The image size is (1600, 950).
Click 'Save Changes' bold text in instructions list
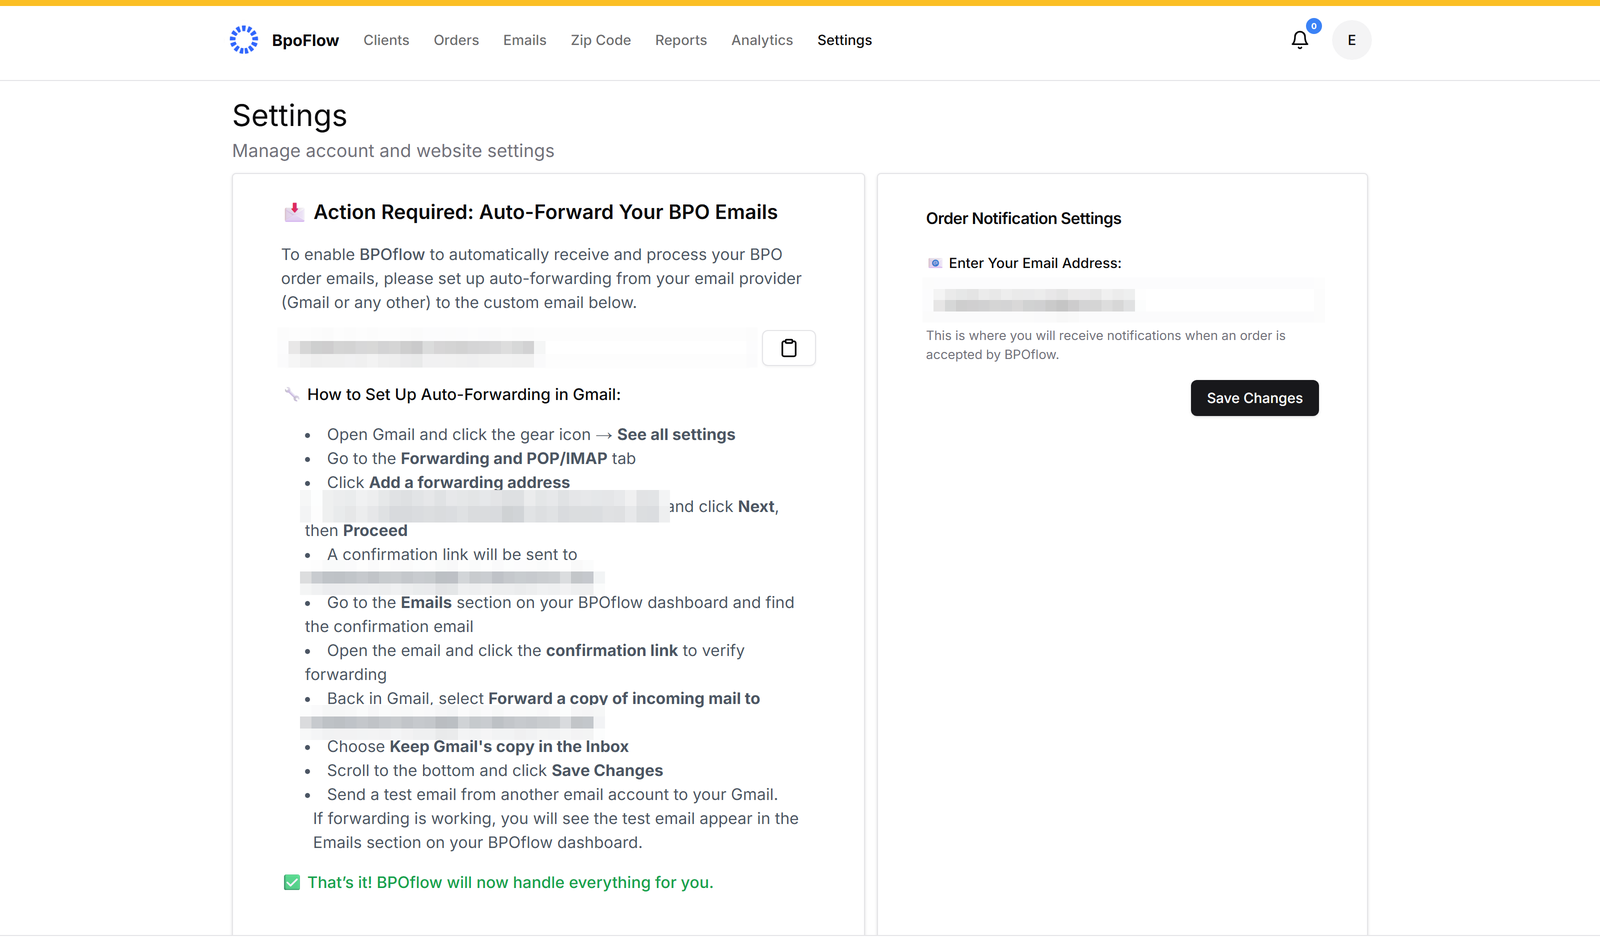click(x=607, y=770)
